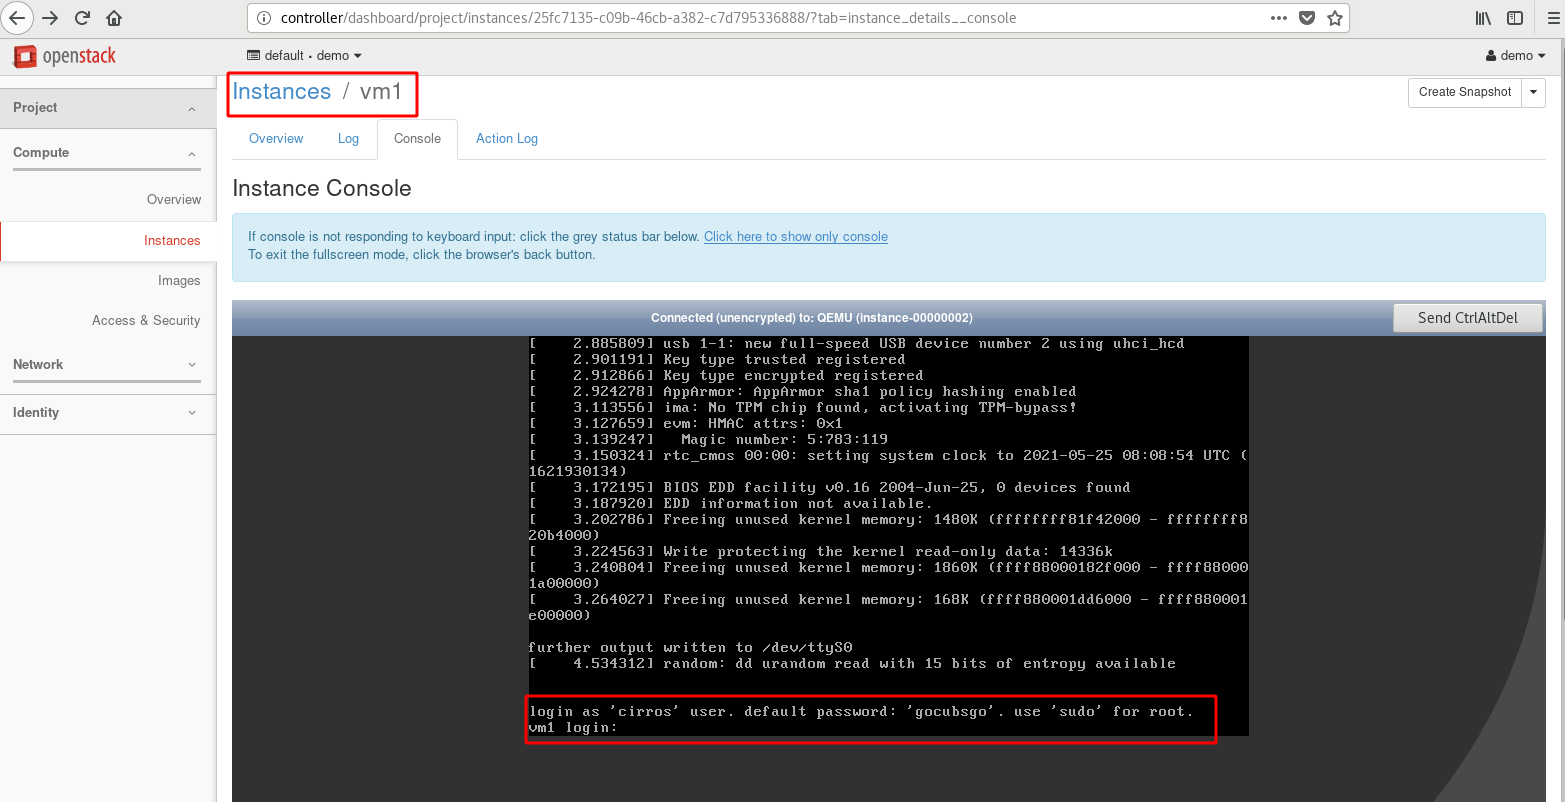Select Images in the sidebar
Screen dimensions: 1565x802
coord(179,281)
